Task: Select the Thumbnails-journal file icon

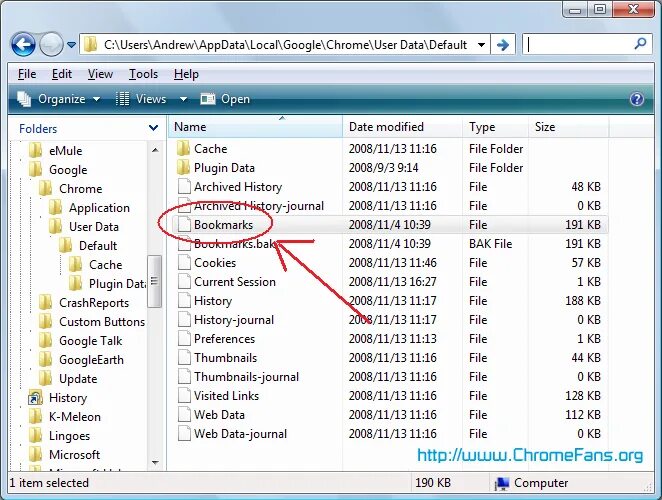Action: pyautogui.click(x=184, y=377)
